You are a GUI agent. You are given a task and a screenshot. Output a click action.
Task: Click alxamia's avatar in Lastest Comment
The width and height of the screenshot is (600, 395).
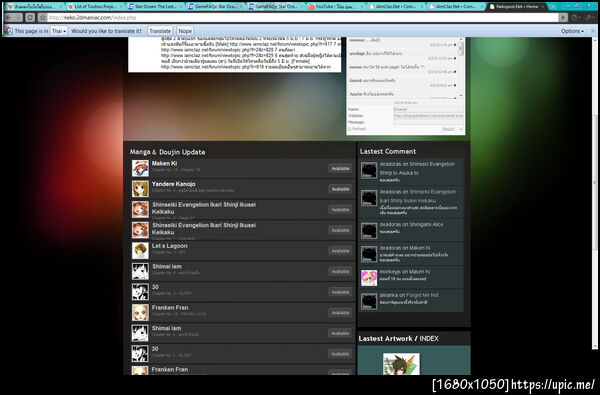(x=369, y=301)
